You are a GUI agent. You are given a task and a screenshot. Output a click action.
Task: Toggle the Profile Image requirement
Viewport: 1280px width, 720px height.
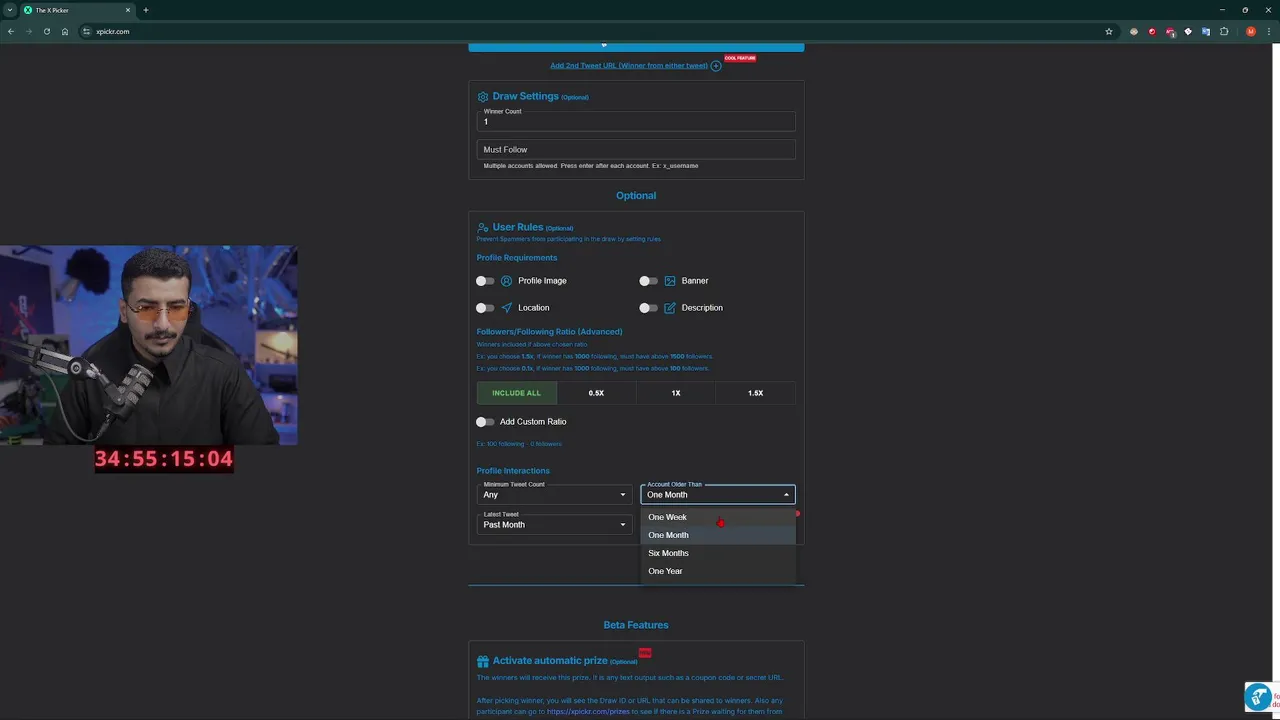point(485,281)
